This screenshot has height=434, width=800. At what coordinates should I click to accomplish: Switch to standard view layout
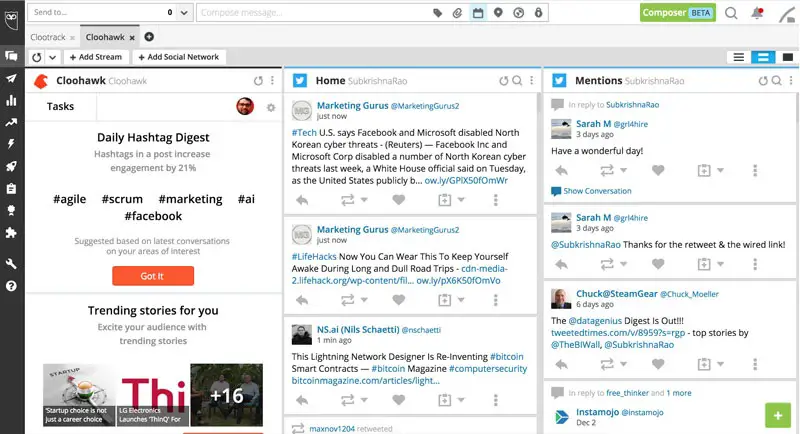click(x=763, y=57)
